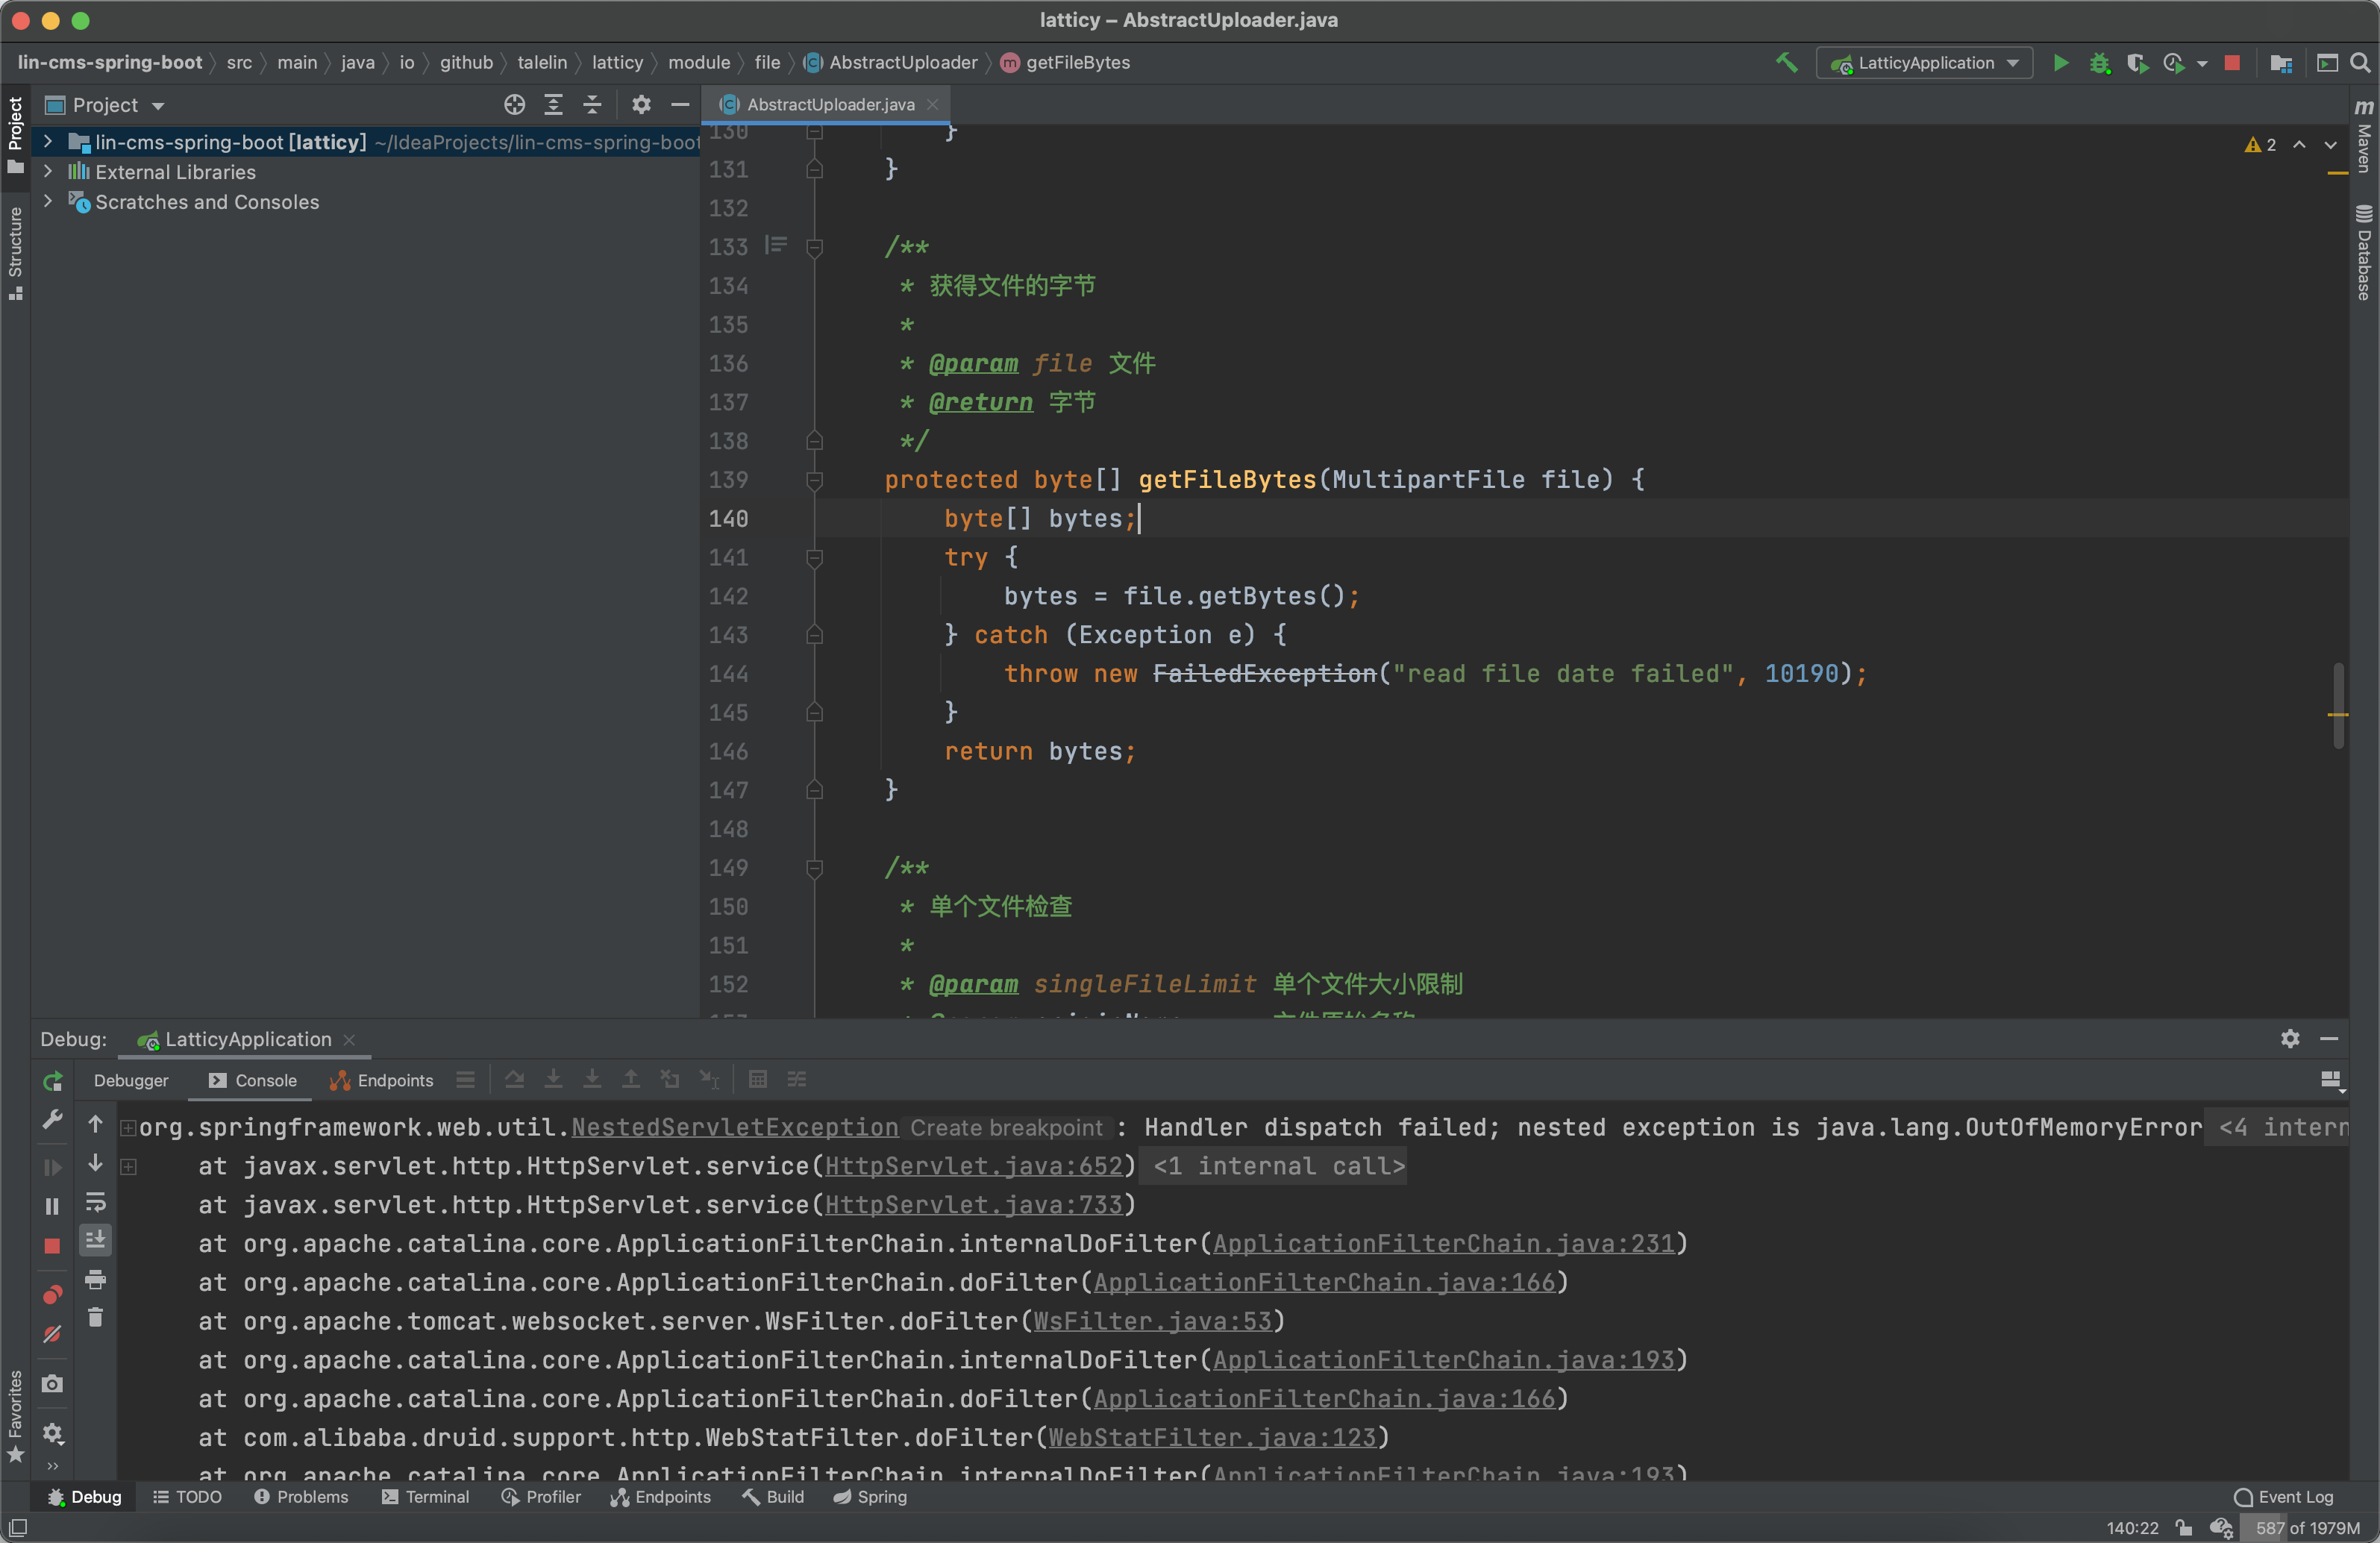
Task: Click Collapse All icon in Project panel
Action: [x=592, y=104]
